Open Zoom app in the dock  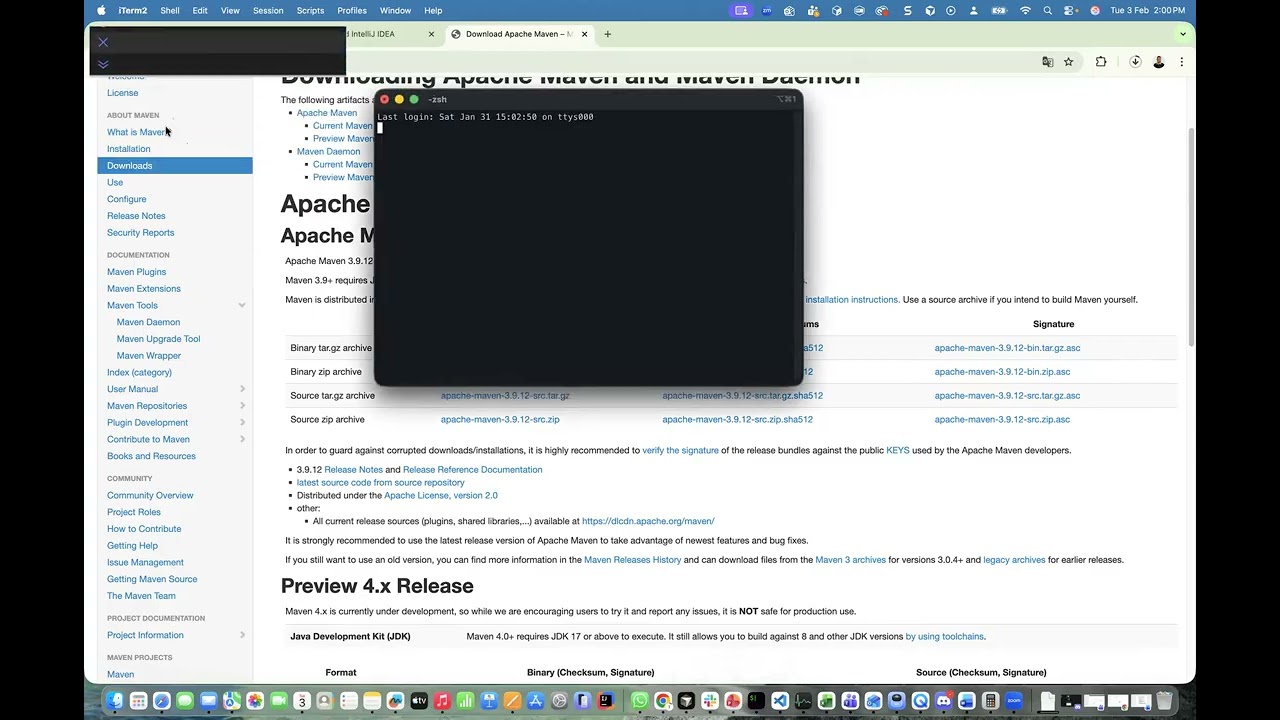tap(1013, 701)
